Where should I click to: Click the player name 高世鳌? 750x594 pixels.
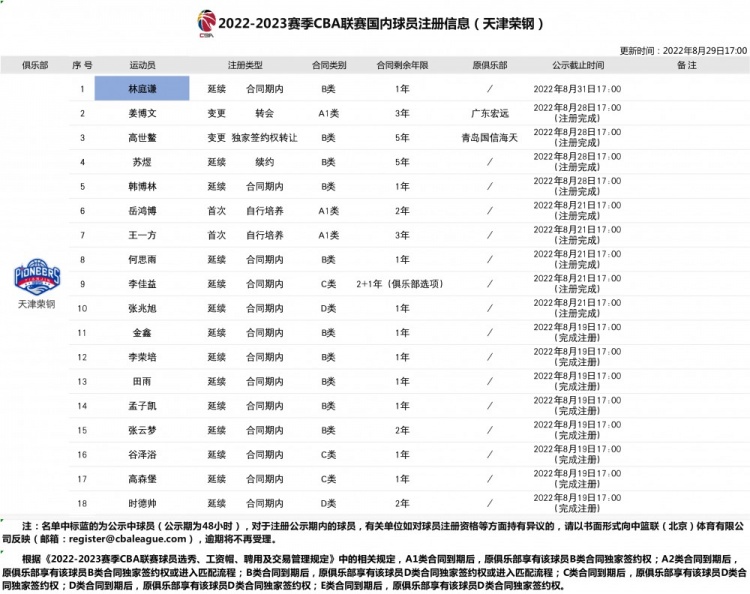(x=142, y=138)
